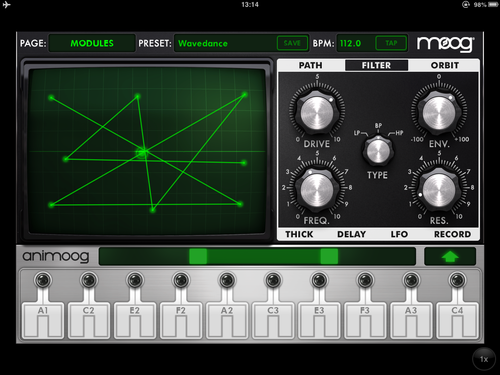Click the DRIVE knob
This screenshot has height=375, width=500.
317,112
